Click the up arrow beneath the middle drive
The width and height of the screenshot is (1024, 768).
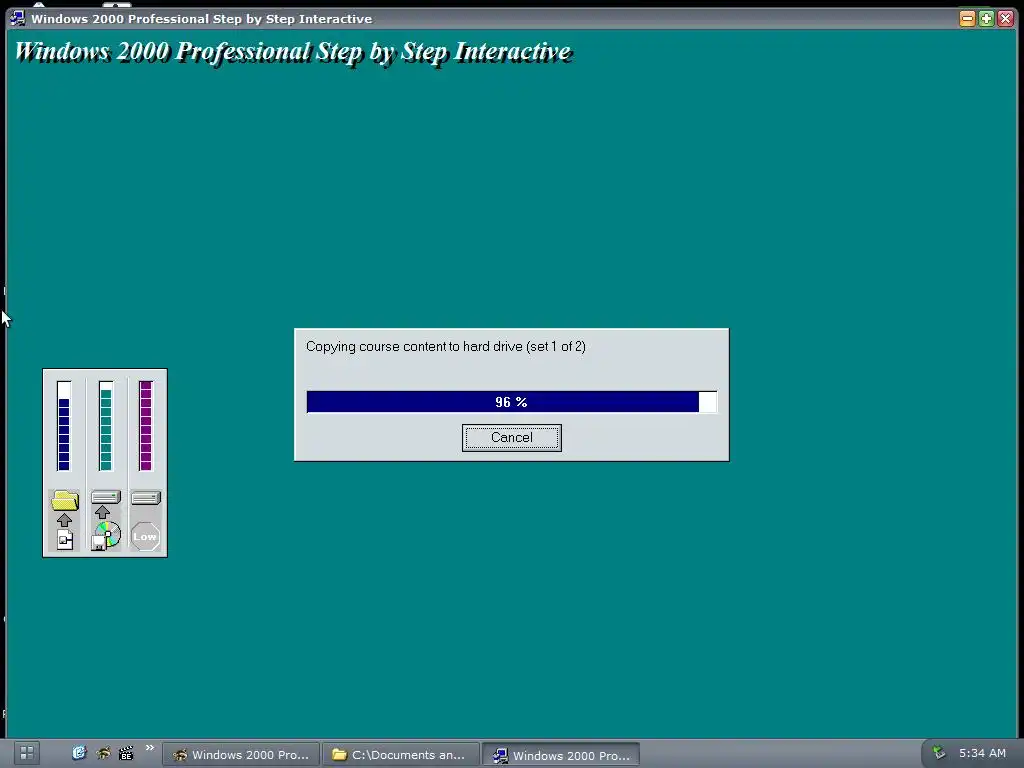pos(103,512)
